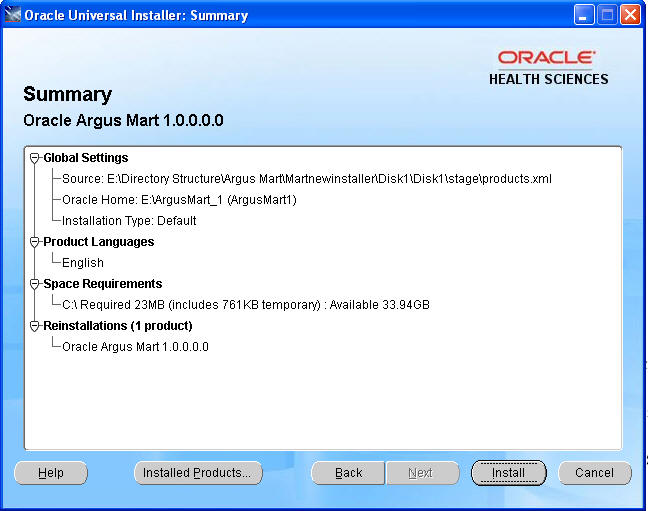Image resolution: width=648 pixels, height=511 pixels.
Task: Cancel the installation
Action: pos(595,473)
